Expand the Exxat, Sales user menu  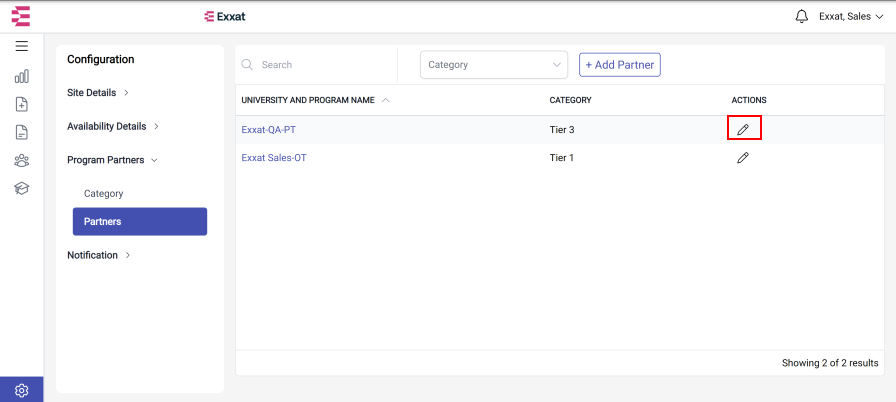click(851, 17)
